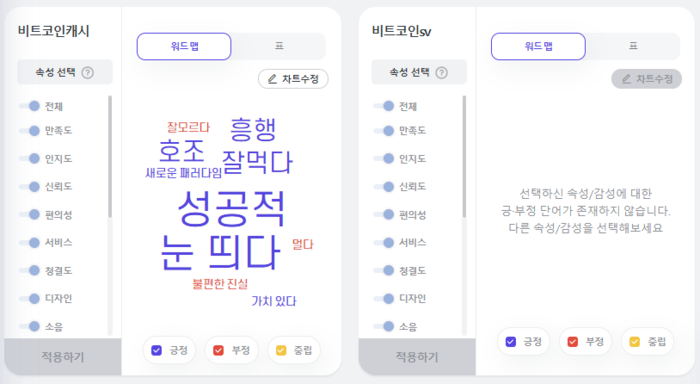Uncheck 부정 checkbox under 비트코인캐시 word map

coord(218,350)
